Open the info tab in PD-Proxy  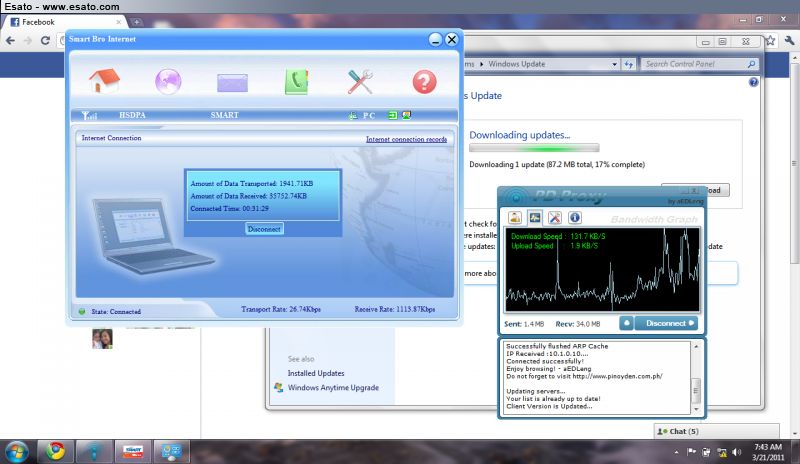(x=574, y=218)
